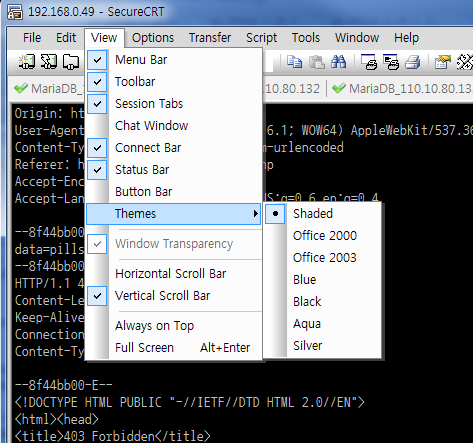Click 'AppleWebKit/537.36' text in terminal

[x=412, y=130]
